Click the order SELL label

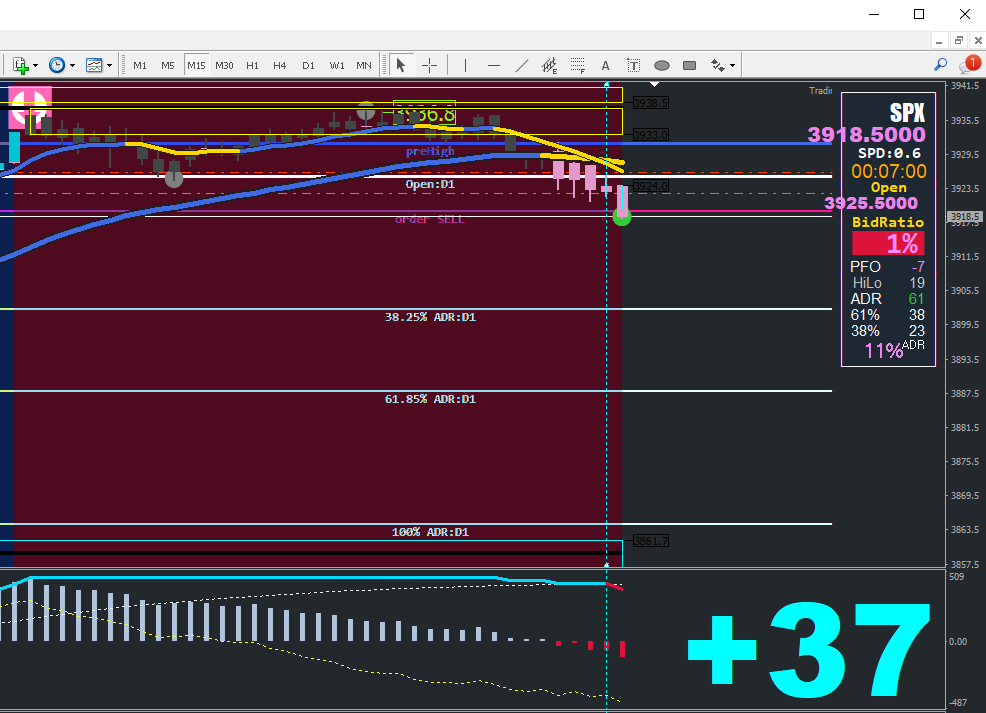point(429,219)
